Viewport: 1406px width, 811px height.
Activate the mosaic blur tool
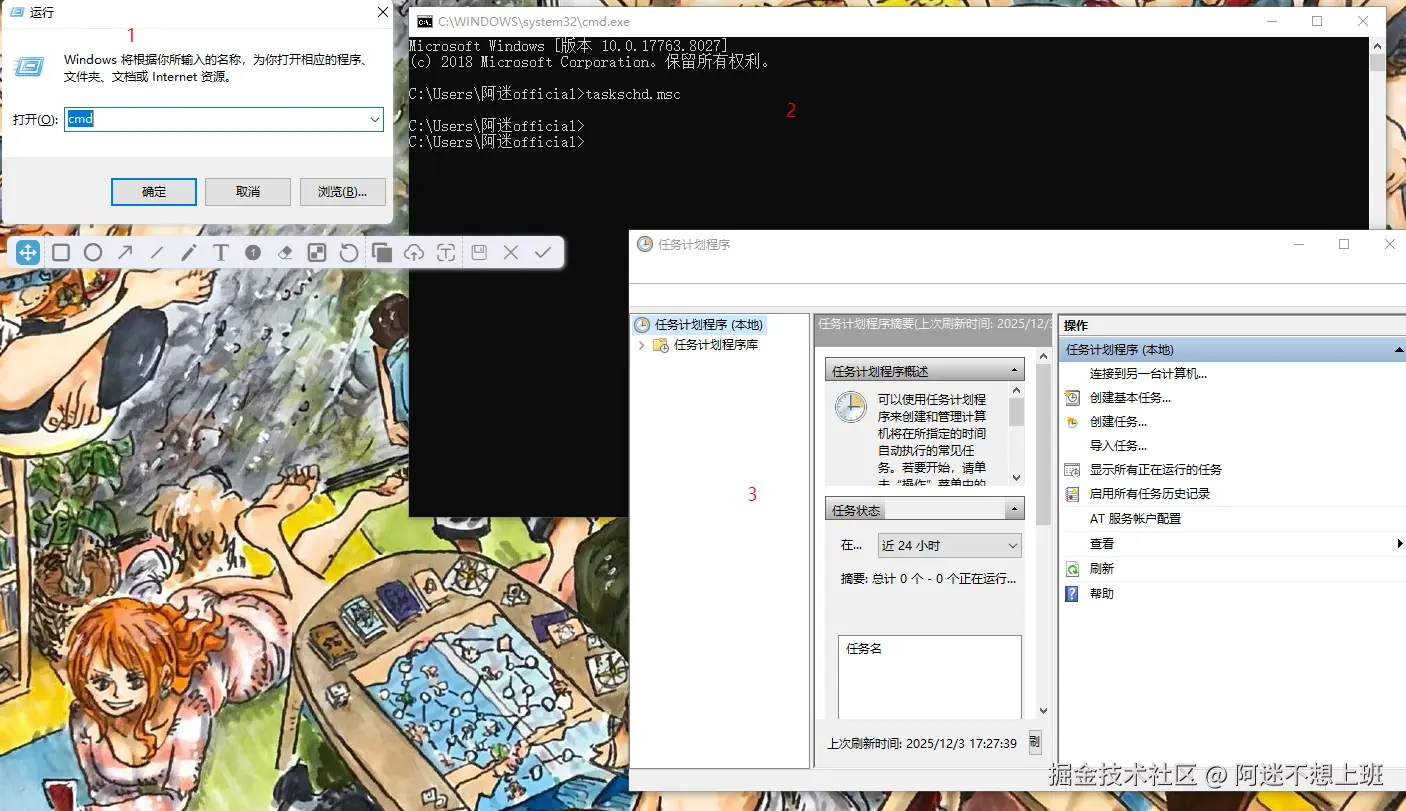317,253
